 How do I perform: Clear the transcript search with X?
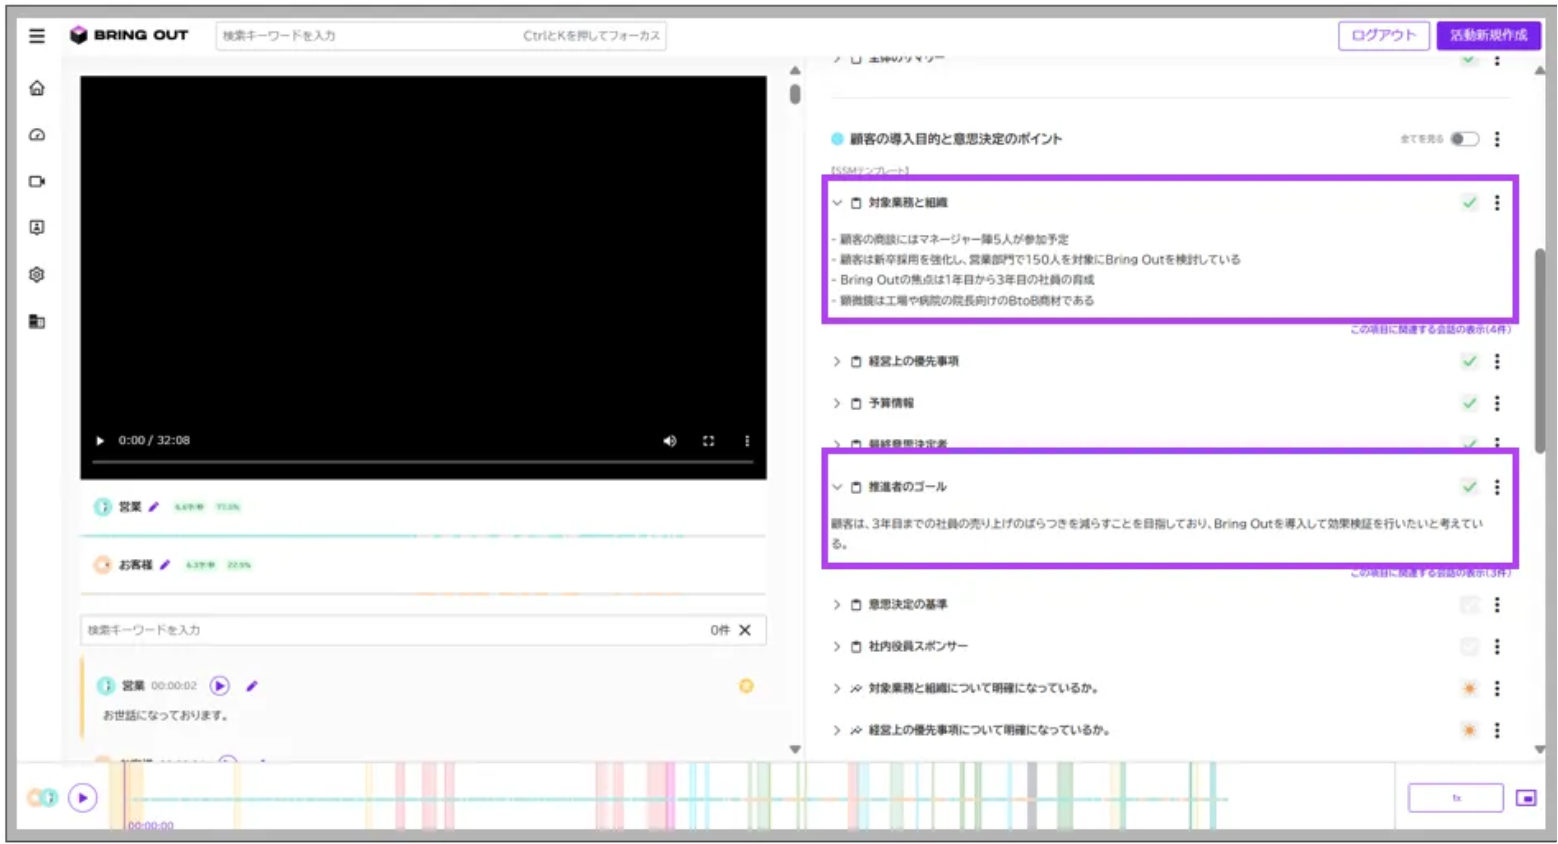click(745, 630)
